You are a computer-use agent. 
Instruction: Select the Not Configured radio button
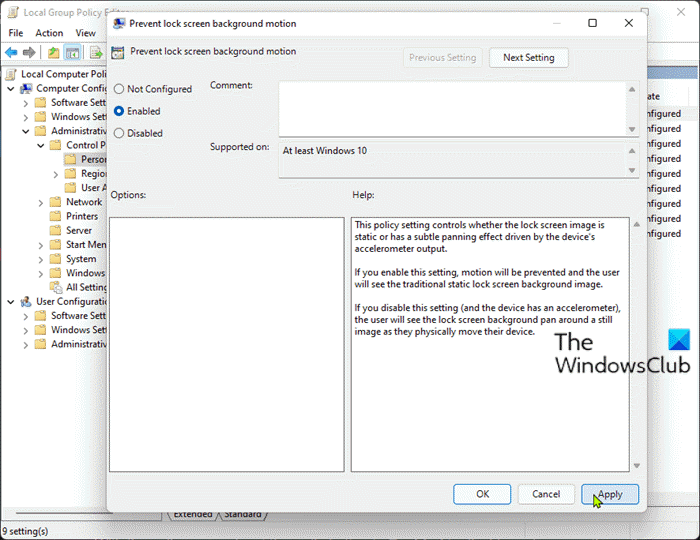(119, 89)
